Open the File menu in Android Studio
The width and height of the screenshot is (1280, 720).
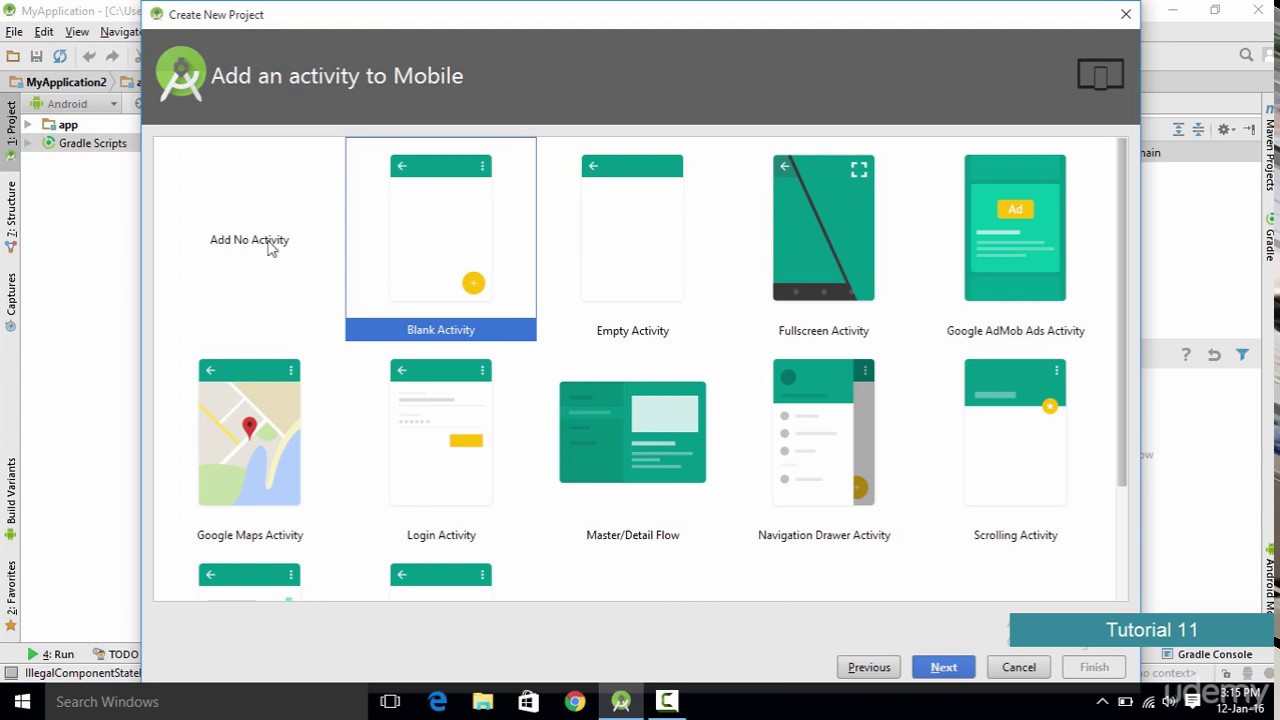14,32
